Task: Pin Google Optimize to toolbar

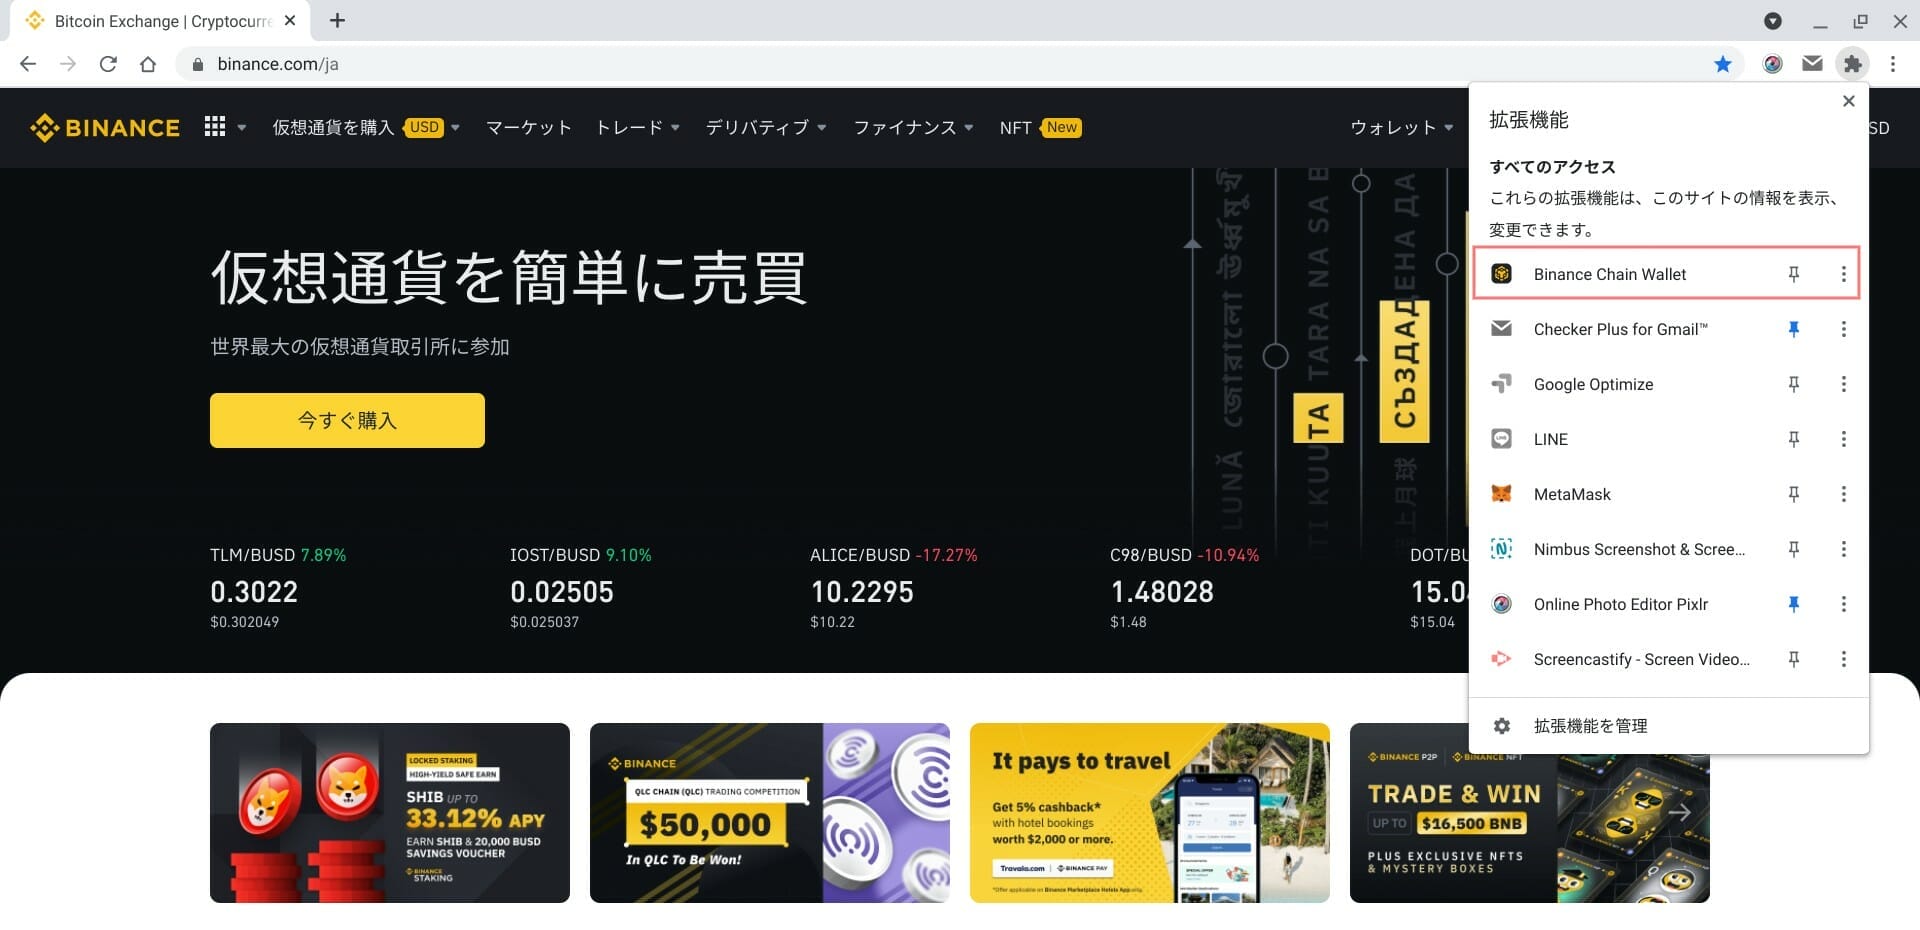Action: pyautogui.click(x=1794, y=384)
